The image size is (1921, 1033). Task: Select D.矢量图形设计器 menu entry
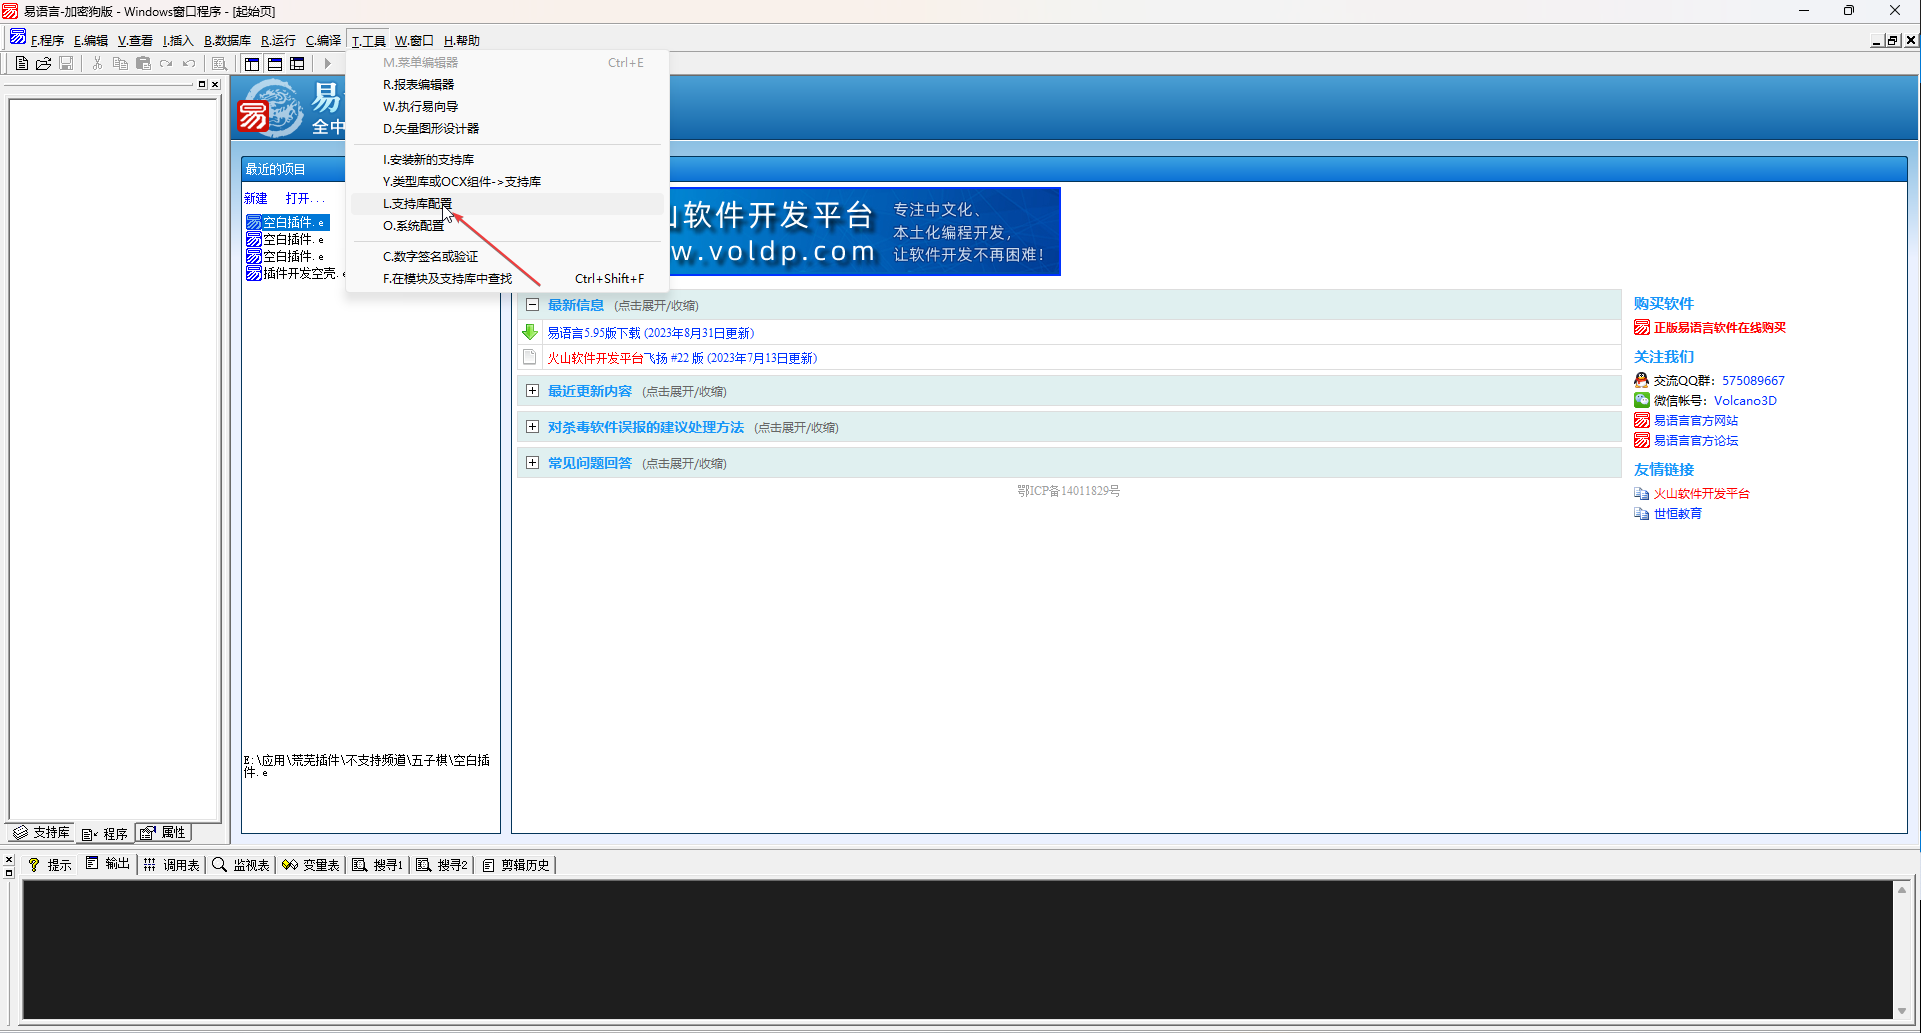tap(506, 129)
